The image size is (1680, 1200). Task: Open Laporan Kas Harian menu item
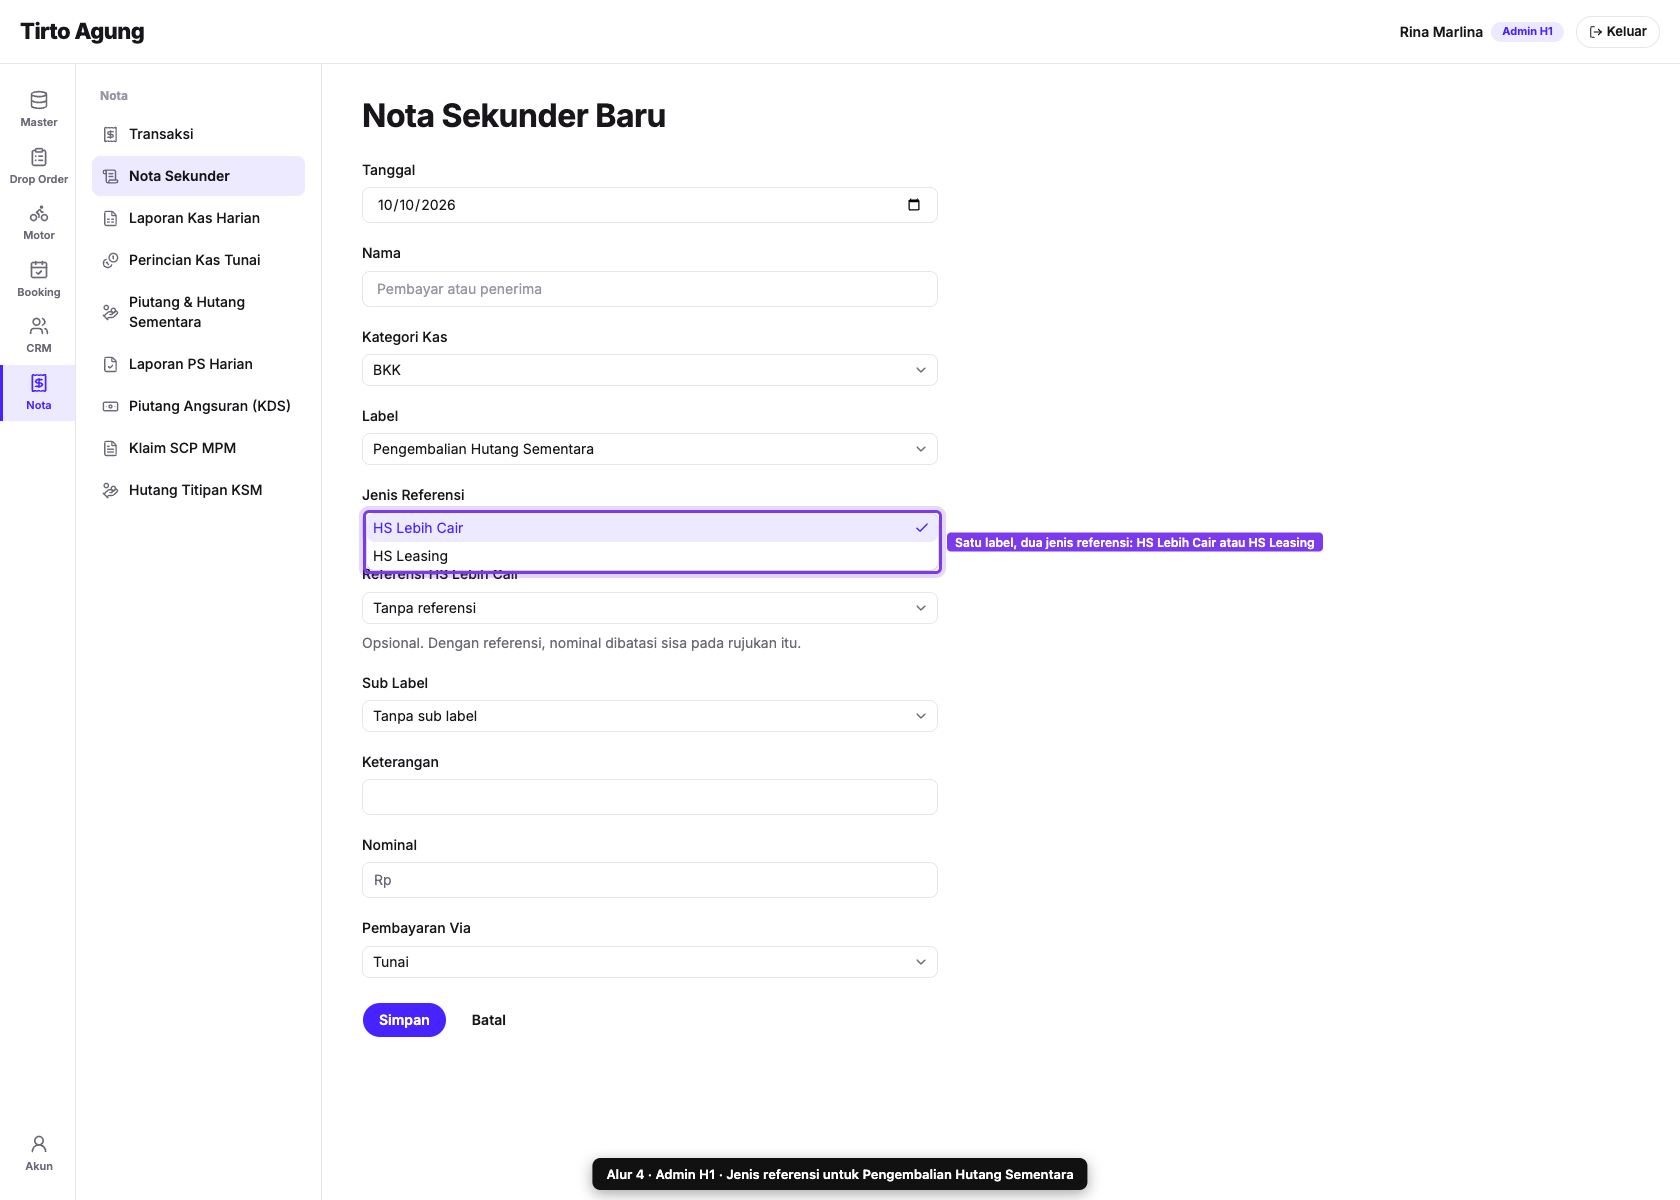click(198, 218)
